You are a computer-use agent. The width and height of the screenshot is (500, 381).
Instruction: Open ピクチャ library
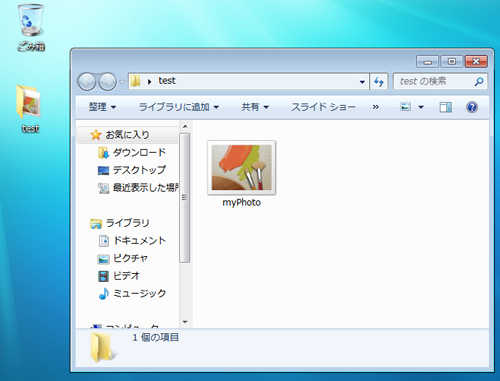(130, 258)
